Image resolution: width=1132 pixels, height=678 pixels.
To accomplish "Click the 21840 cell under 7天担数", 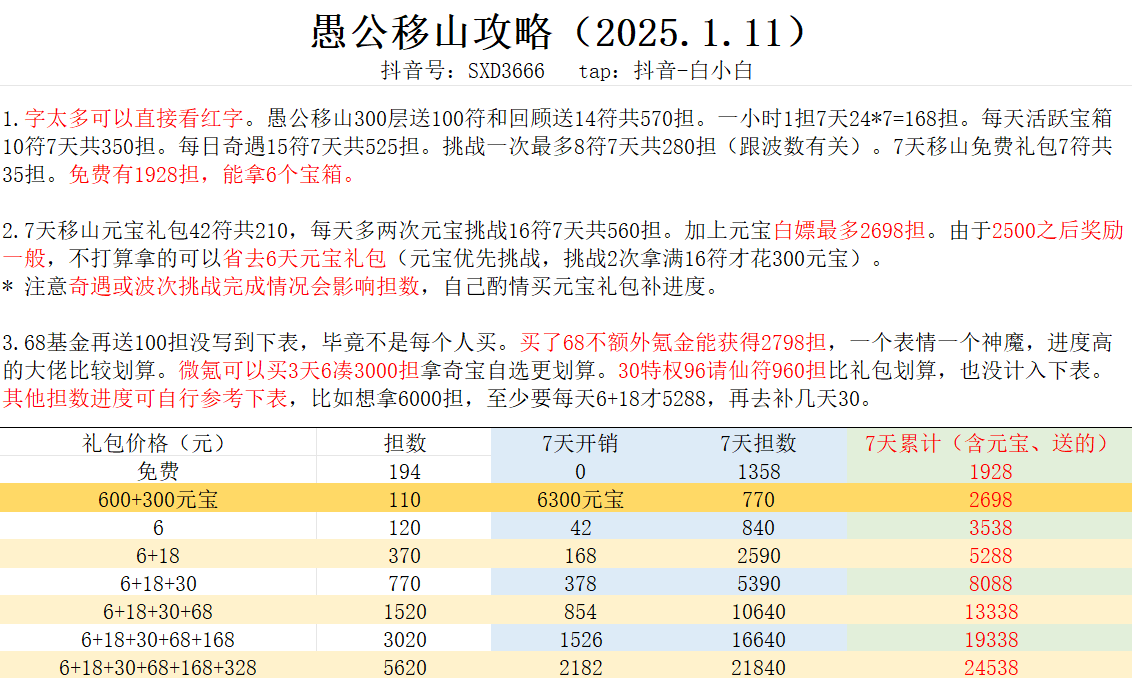I will [758, 667].
